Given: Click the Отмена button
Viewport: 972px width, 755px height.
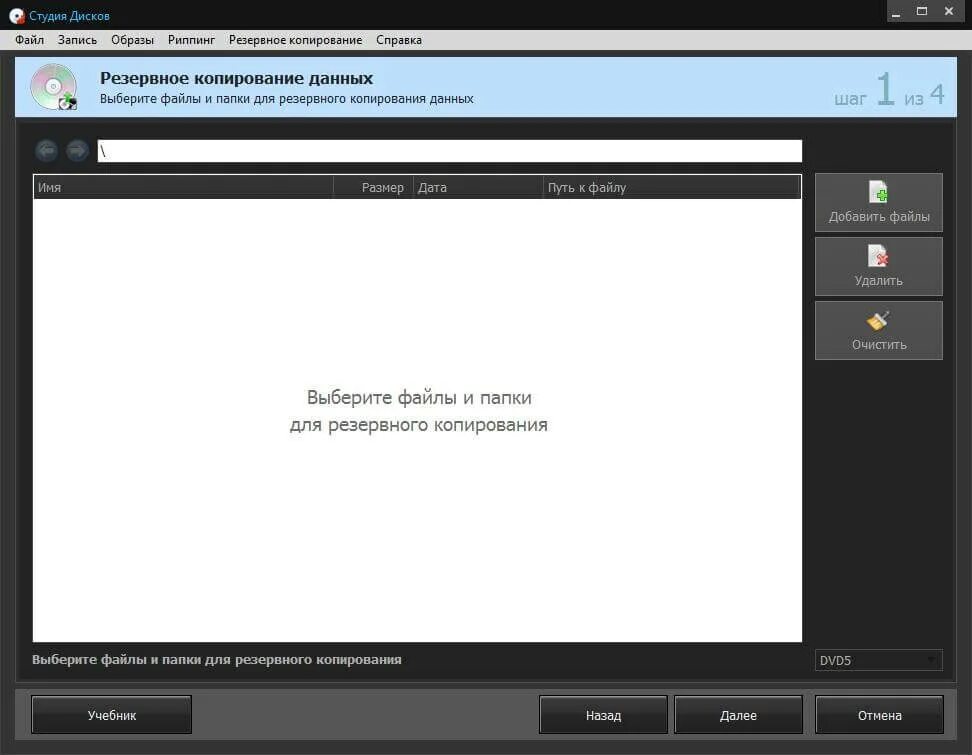Looking at the screenshot, I should click(x=878, y=714).
